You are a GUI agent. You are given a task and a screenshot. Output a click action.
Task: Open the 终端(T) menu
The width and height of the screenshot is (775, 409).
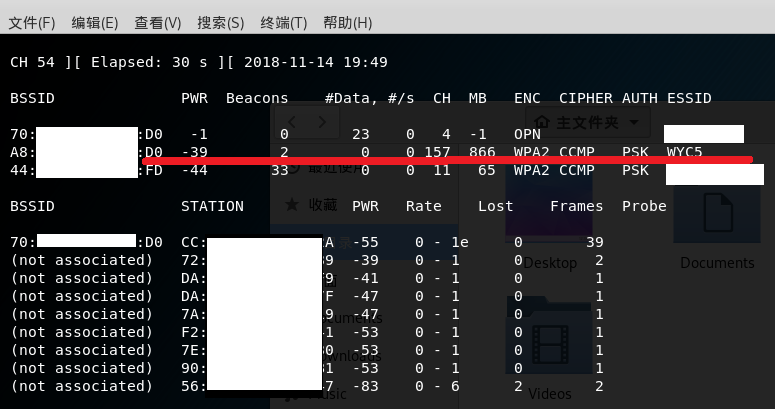click(284, 22)
